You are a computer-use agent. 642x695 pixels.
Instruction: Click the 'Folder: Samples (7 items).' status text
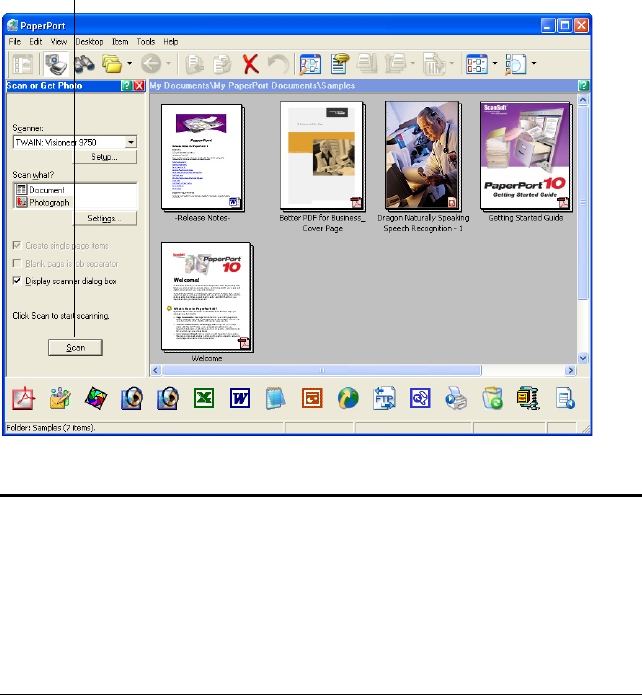pyautogui.click(x=51, y=428)
